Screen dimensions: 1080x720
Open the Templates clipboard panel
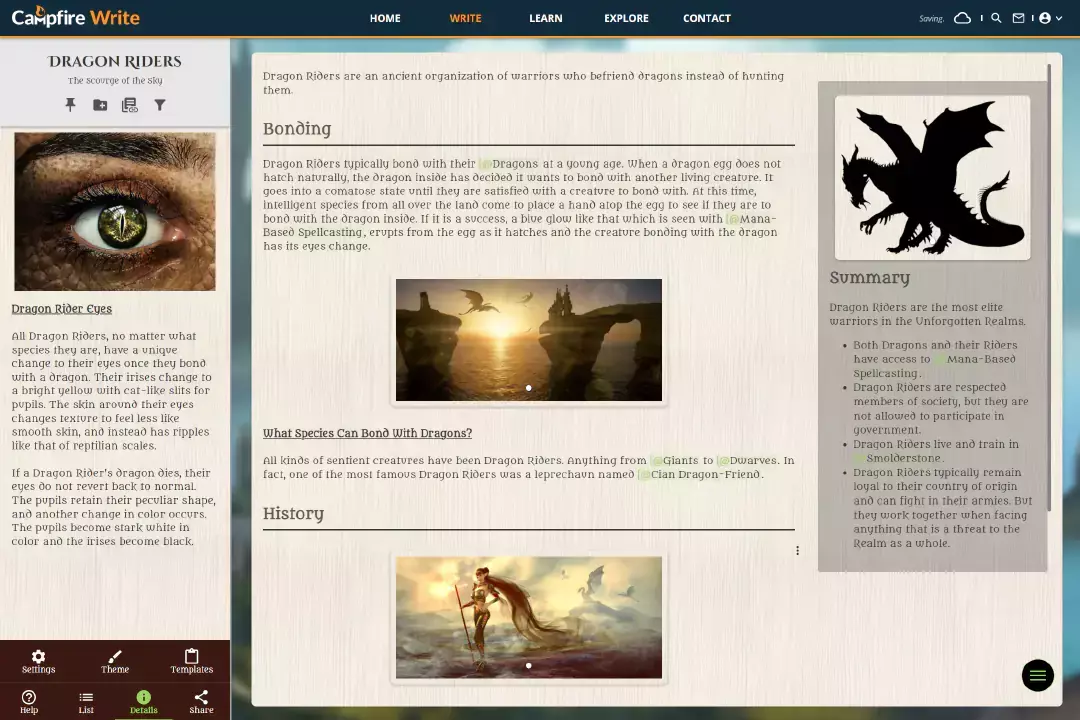pyautogui.click(x=191, y=662)
